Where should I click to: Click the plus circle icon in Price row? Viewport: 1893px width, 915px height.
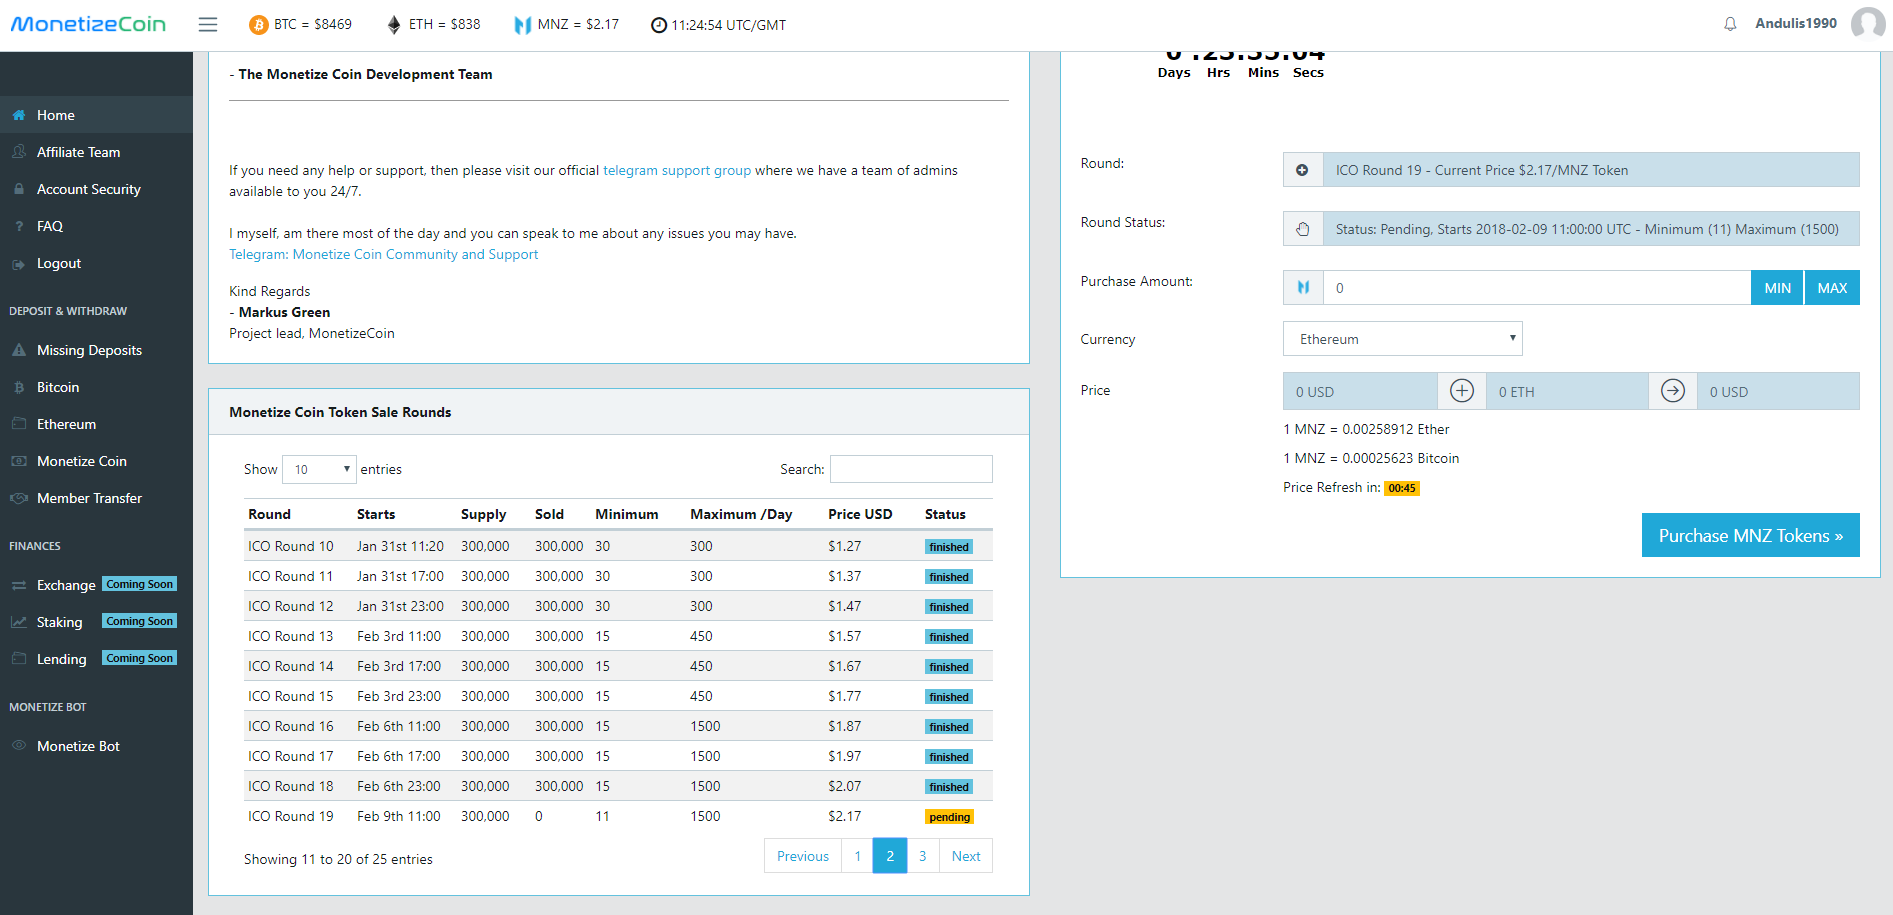coord(1462,391)
